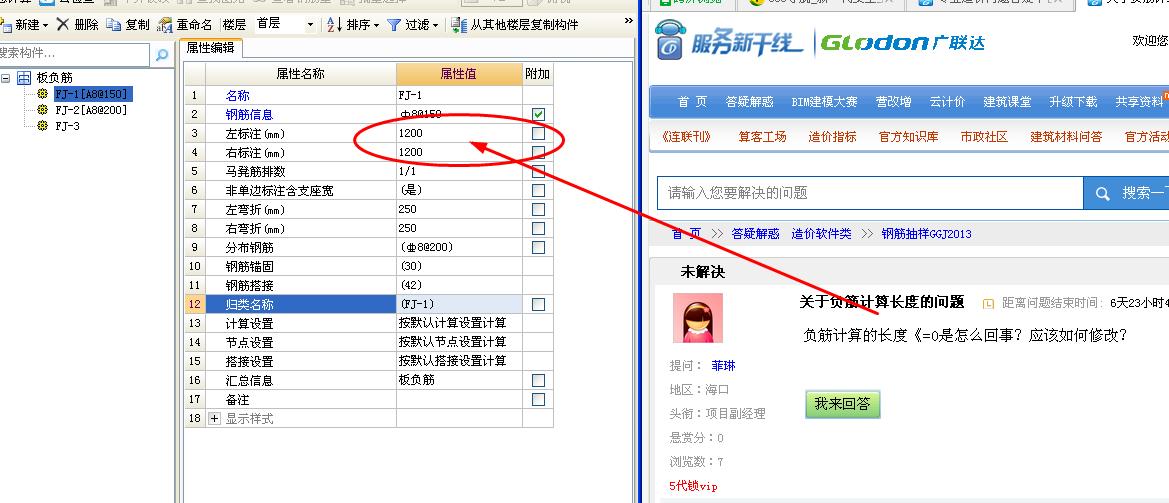
Task: Click 从其他楼层复制构件 toolbar icon
Action: (459, 25)
